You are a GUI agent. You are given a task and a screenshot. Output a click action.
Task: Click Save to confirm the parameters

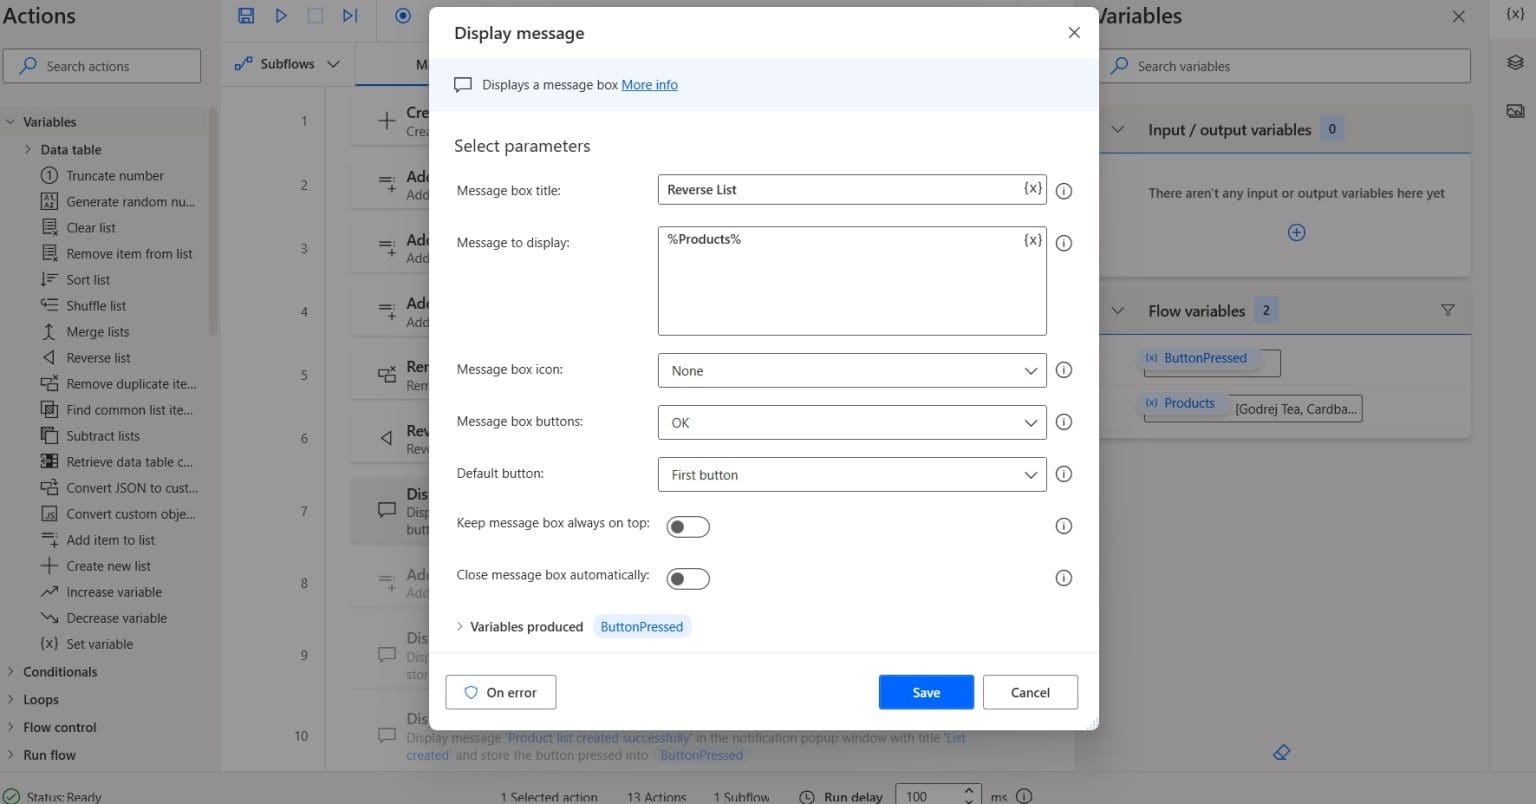coord(925,691)
